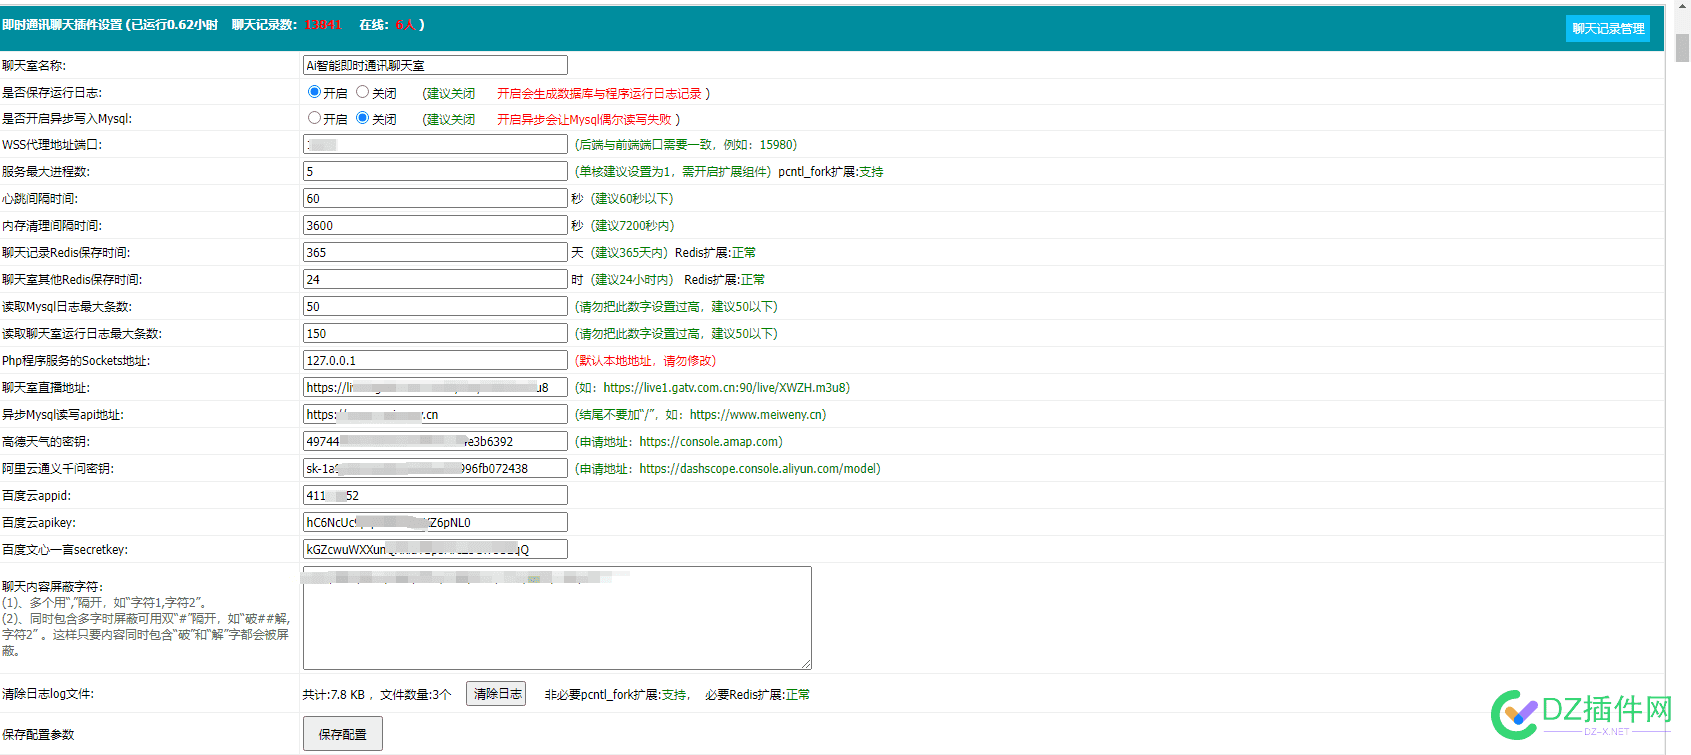Select 关闭 for 是否保存运行日志

coord(362,92)
